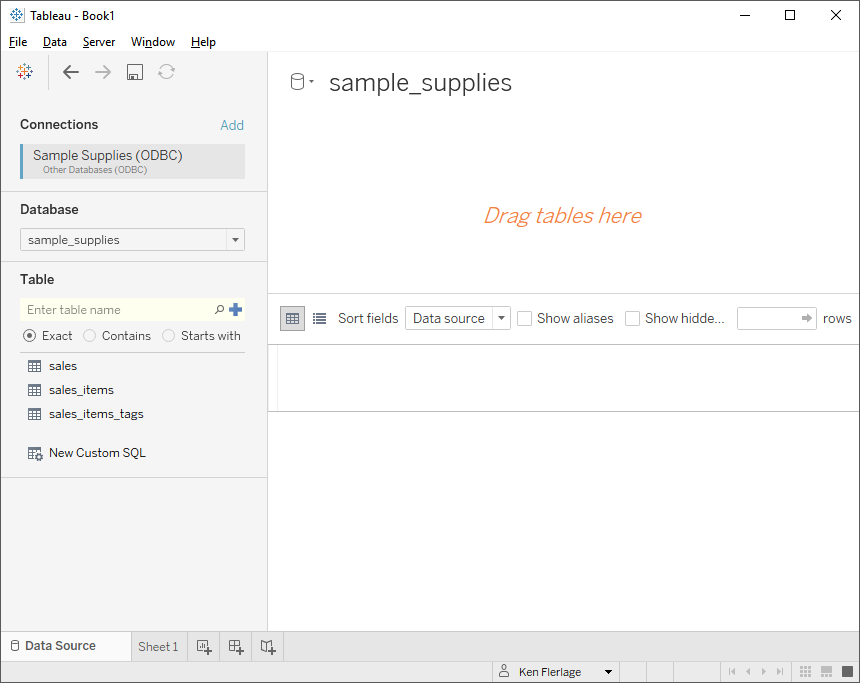Select the Starts with radio button
This screenshot has width=860, height=683.
point(168,336)
